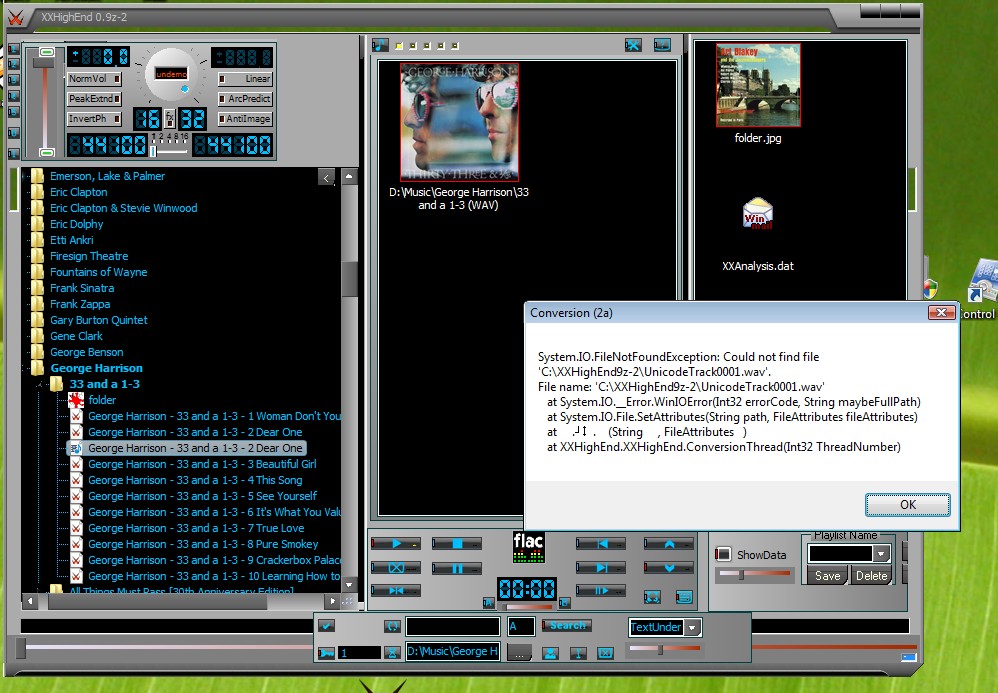Click the refresh icon beside search field
Screen dimensions: 998x693
click(392, 626)
